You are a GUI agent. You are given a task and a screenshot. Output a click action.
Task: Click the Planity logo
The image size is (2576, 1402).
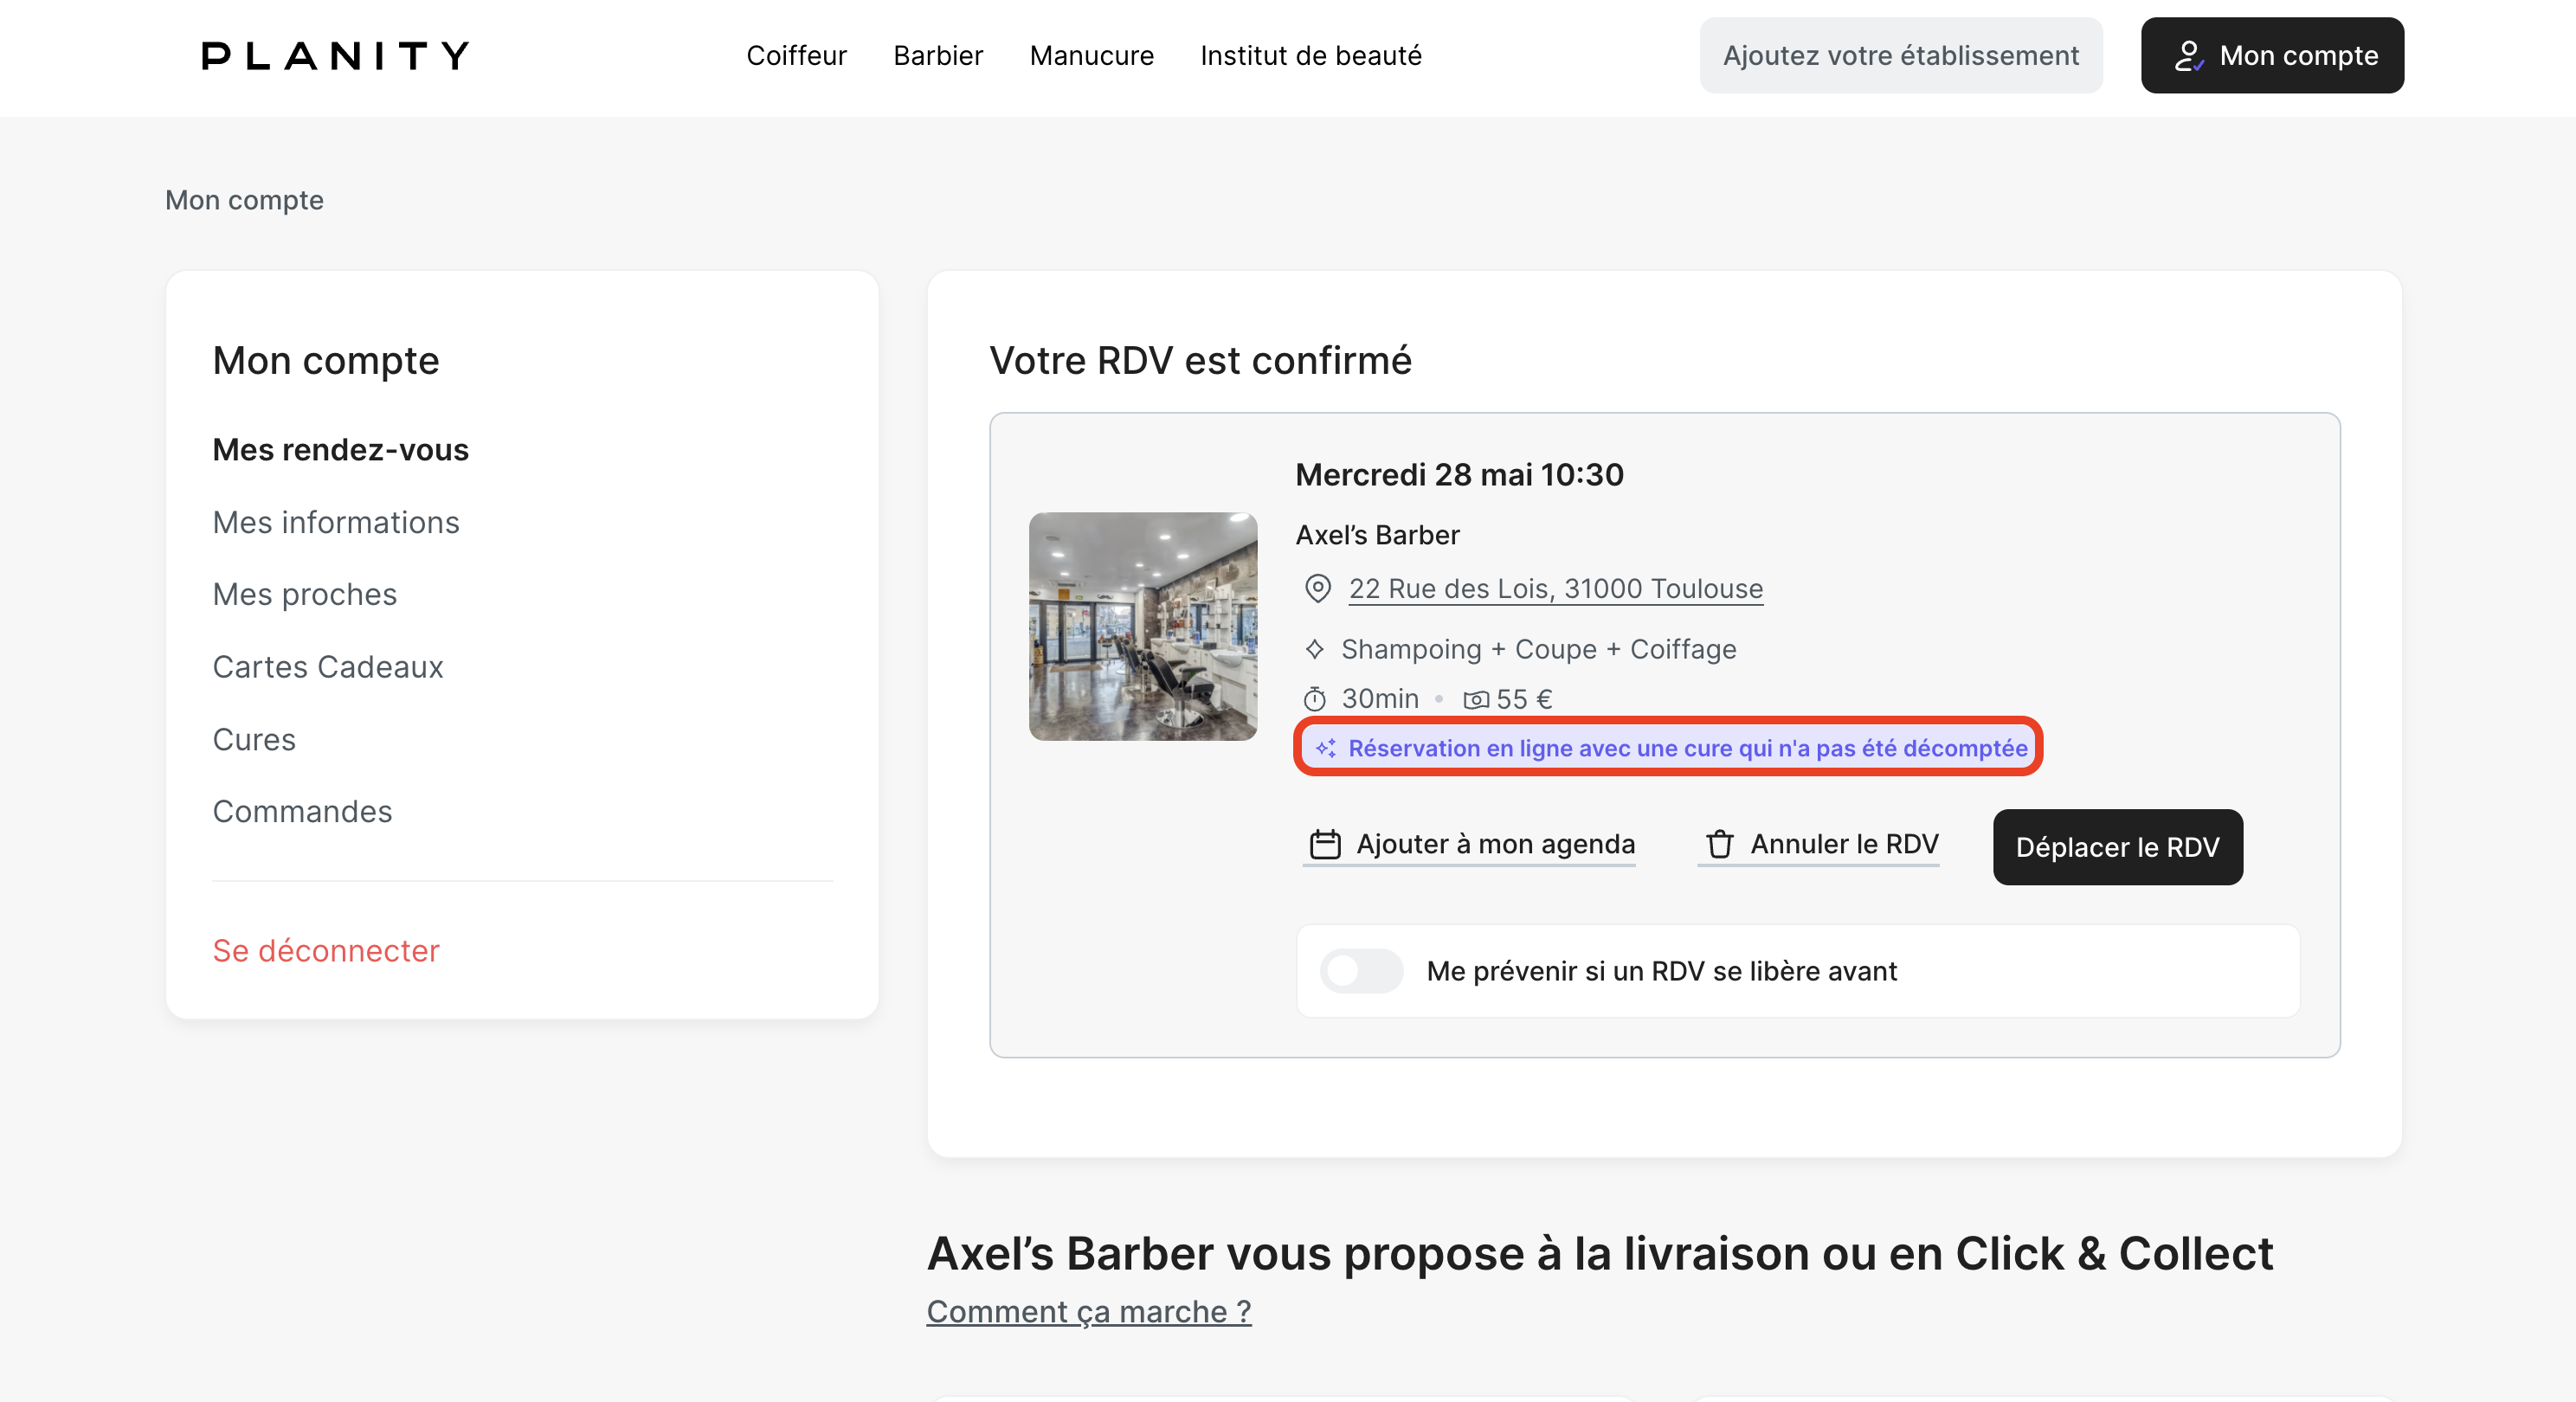[x=335, y=55]
